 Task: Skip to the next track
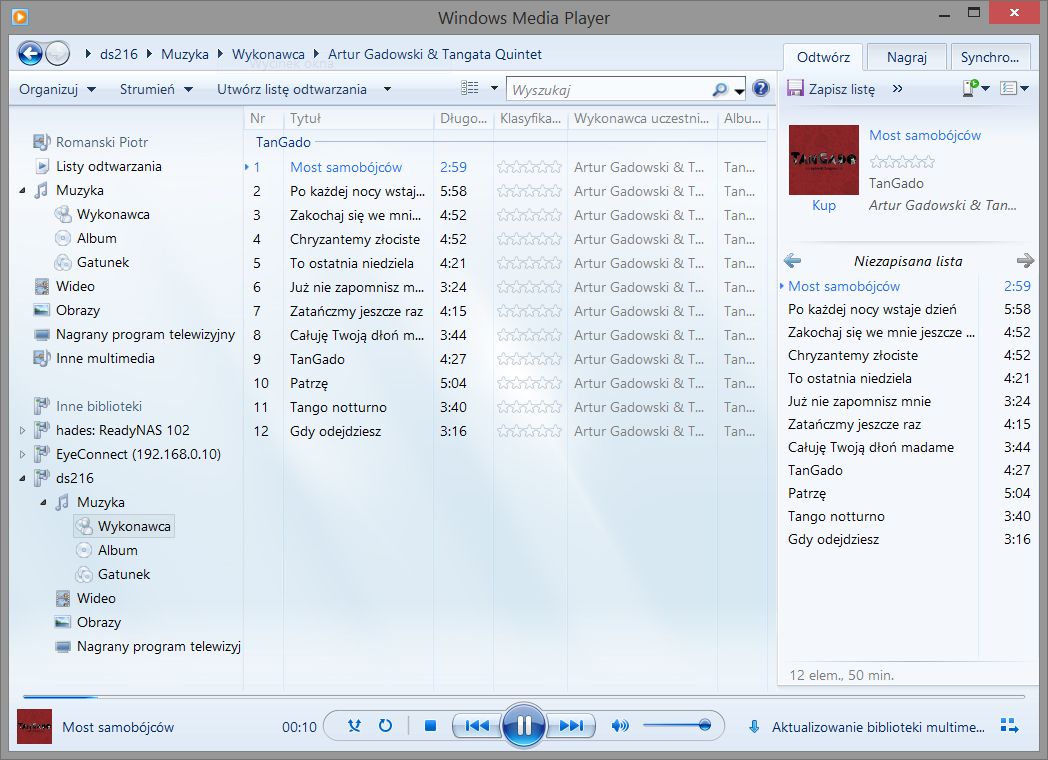pos(571,725)
